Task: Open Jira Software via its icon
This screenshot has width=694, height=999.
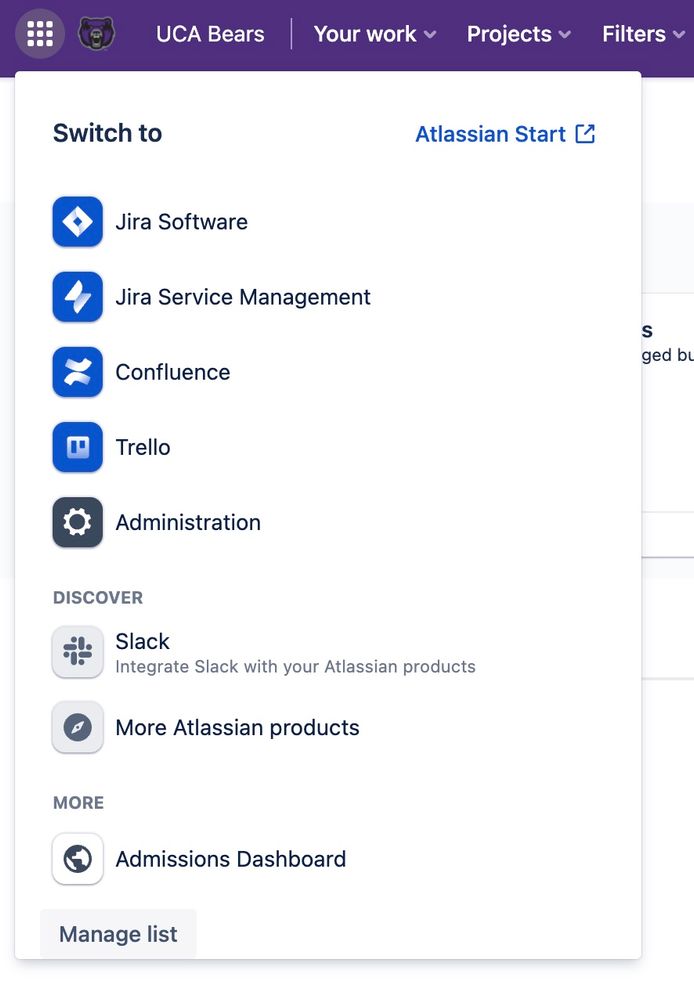Action: point(78,222)
